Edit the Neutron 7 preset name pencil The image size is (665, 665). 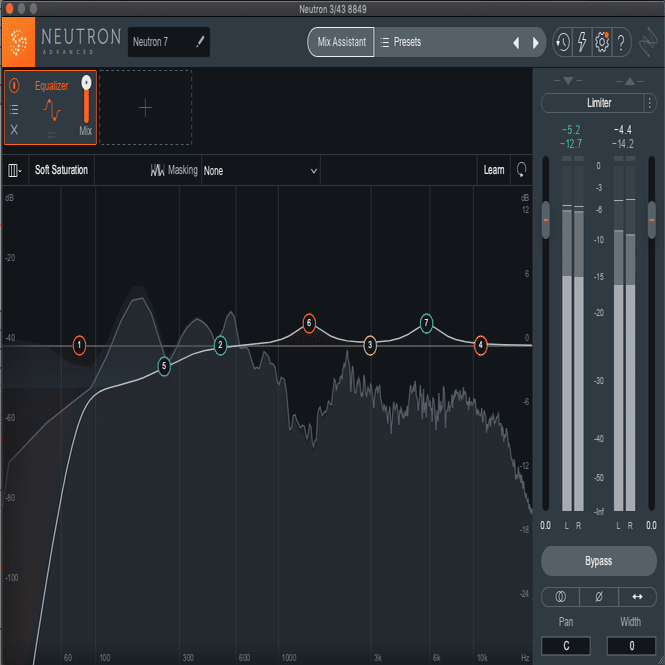click(x=200, y=42)
